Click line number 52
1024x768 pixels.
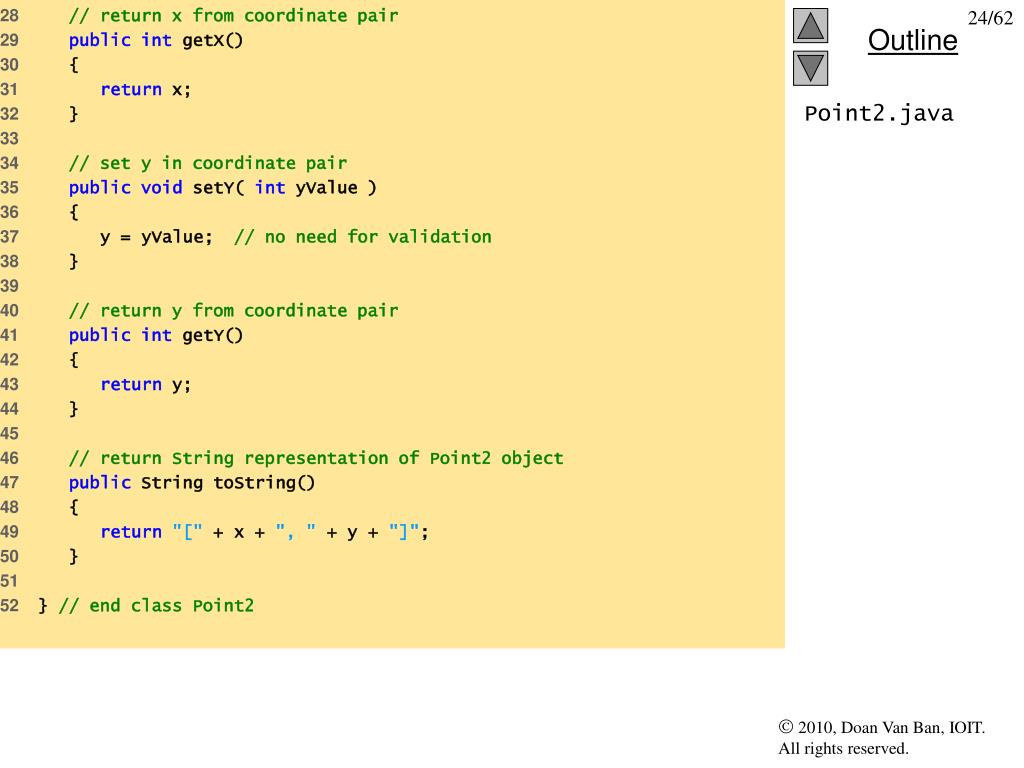click(10, 606)
